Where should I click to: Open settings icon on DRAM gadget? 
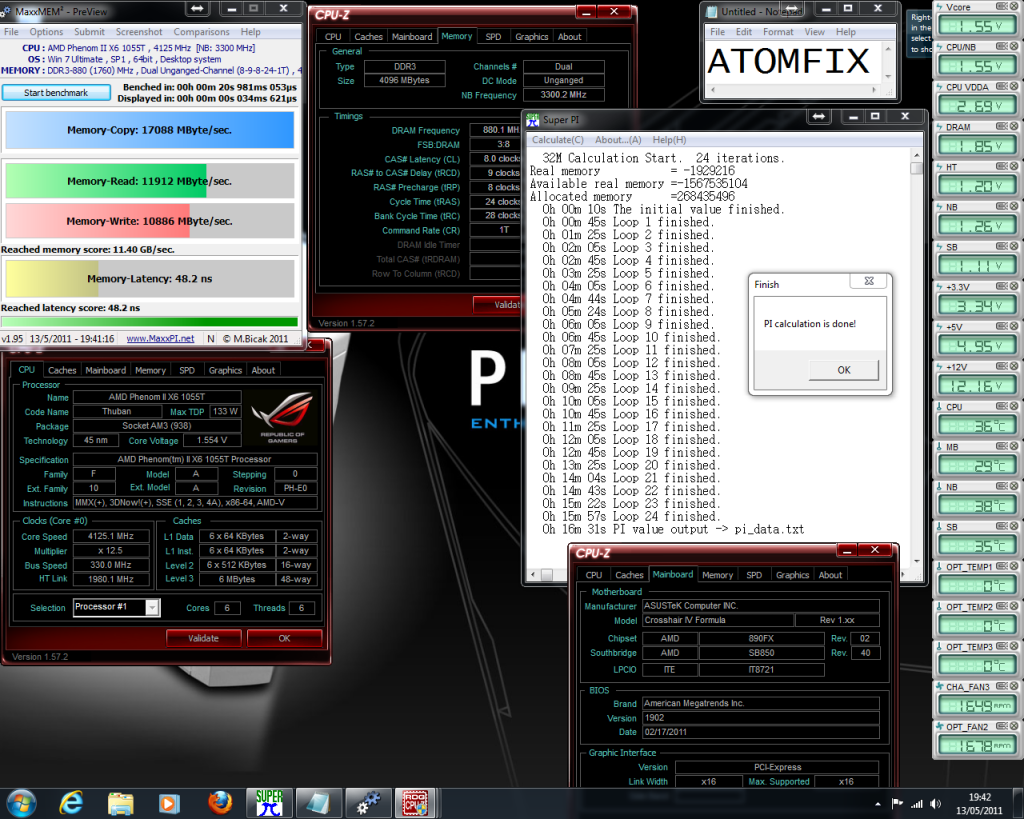pyautogui.click(x=1002, y=127)
